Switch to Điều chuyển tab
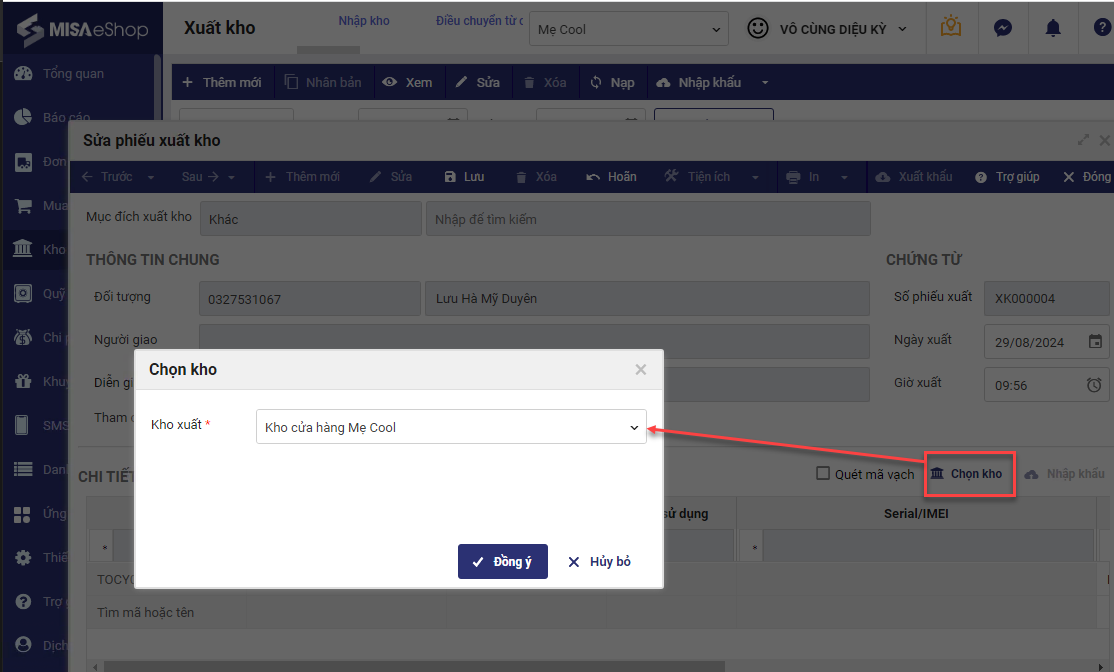 click(x=480, y=21)
